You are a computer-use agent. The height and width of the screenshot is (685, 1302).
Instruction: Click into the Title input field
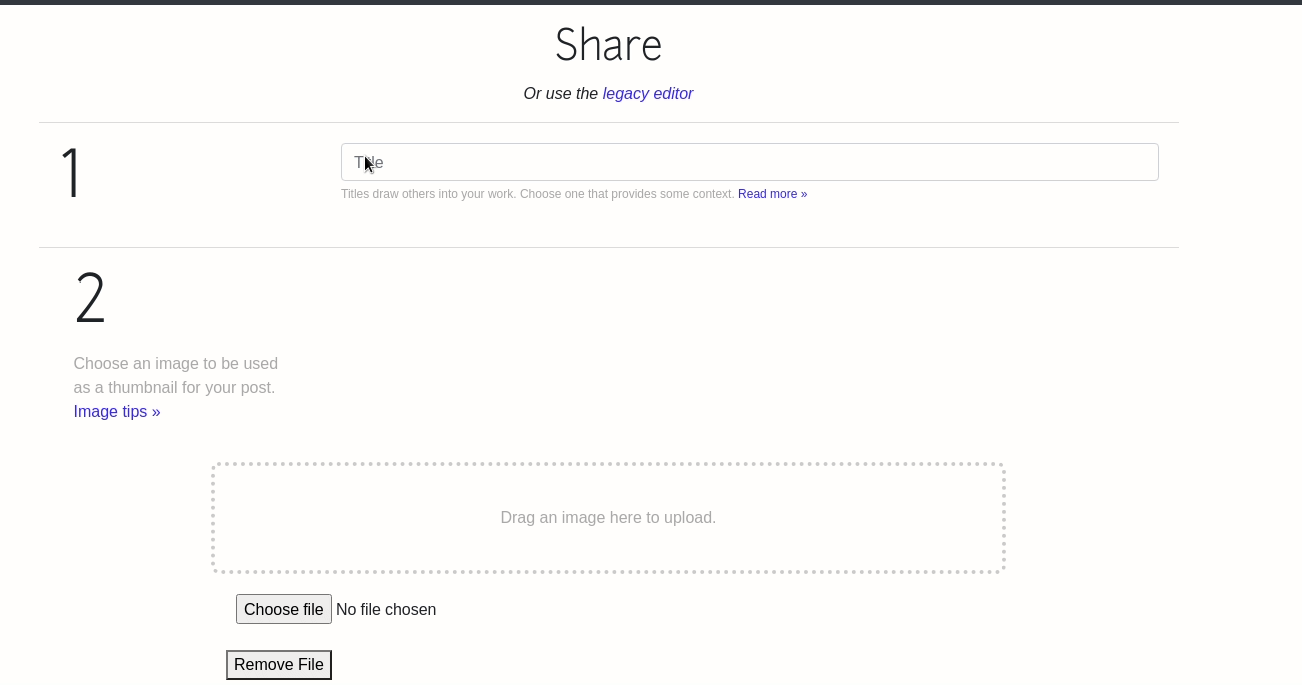click(749, 162)
